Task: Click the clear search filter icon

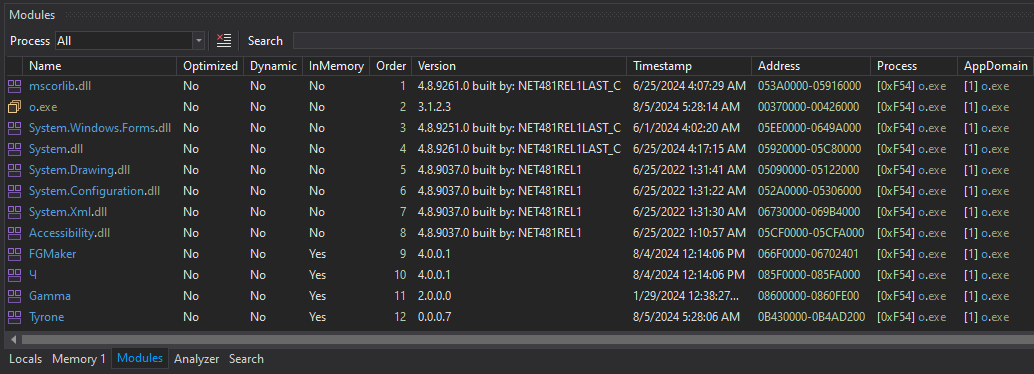Action: coord(224,41)
